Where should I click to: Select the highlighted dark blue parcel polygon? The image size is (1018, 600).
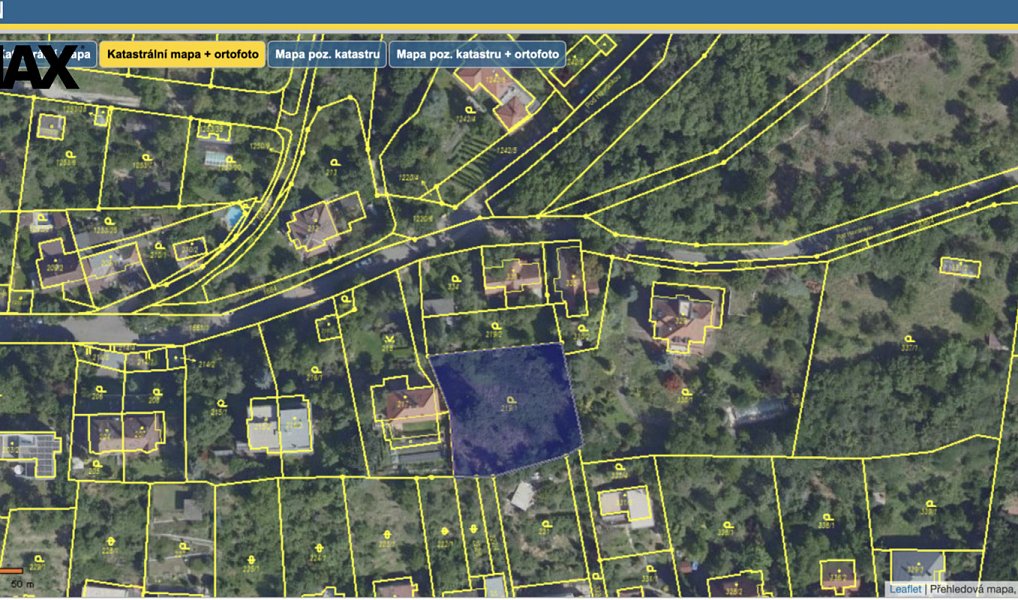tap(506, 409)
